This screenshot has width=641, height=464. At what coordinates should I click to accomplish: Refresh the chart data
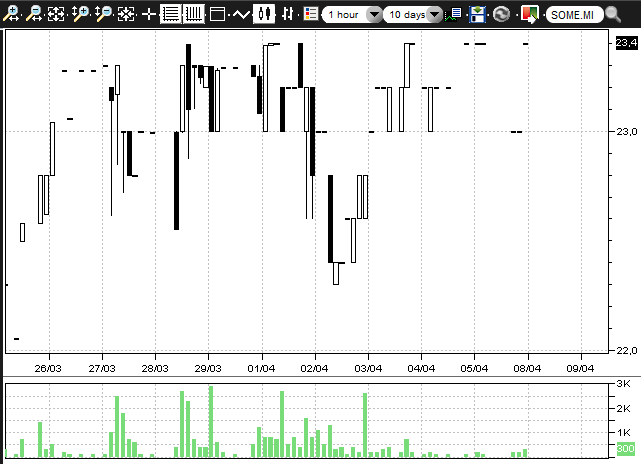[x=501, y=14]
